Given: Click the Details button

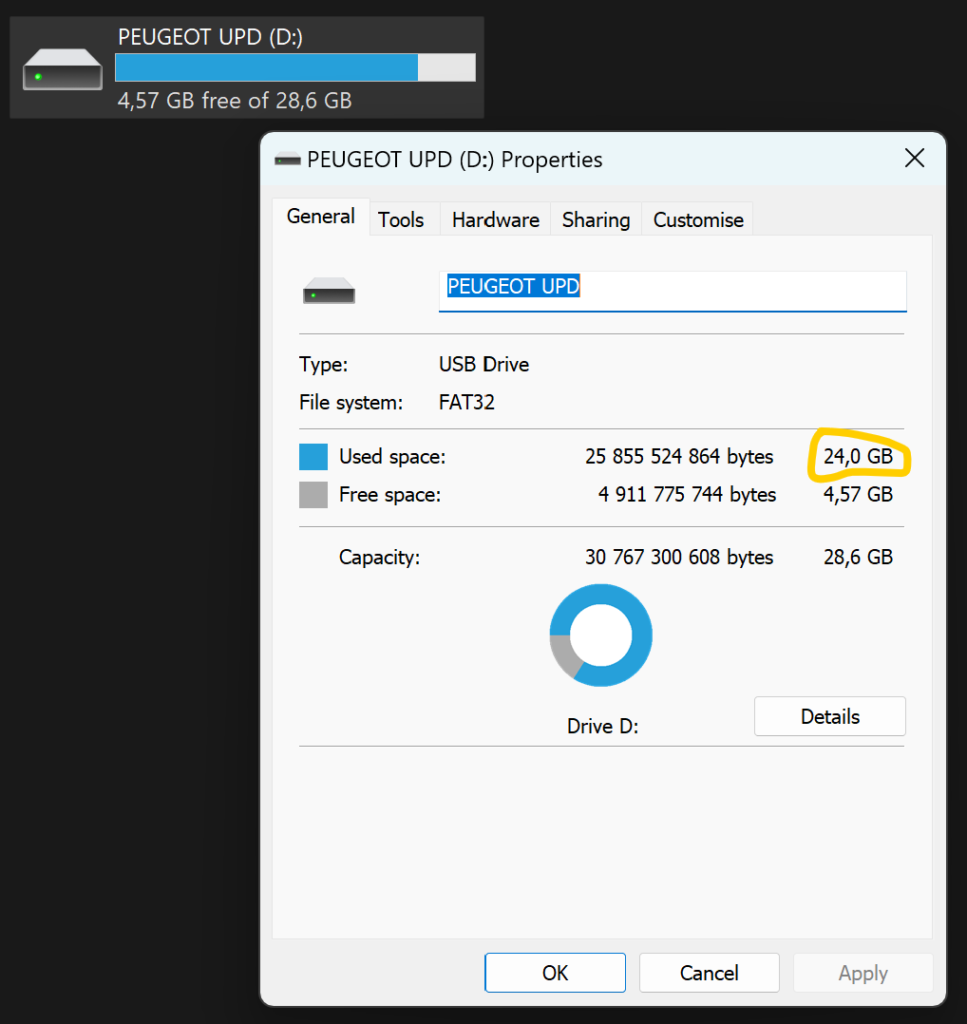Looking at the screenshot, I should [830, 716].
